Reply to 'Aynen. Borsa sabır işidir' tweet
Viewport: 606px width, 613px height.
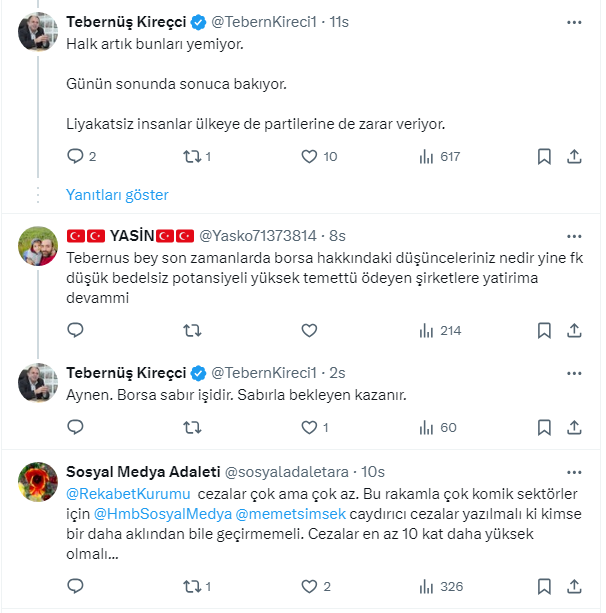75,427
